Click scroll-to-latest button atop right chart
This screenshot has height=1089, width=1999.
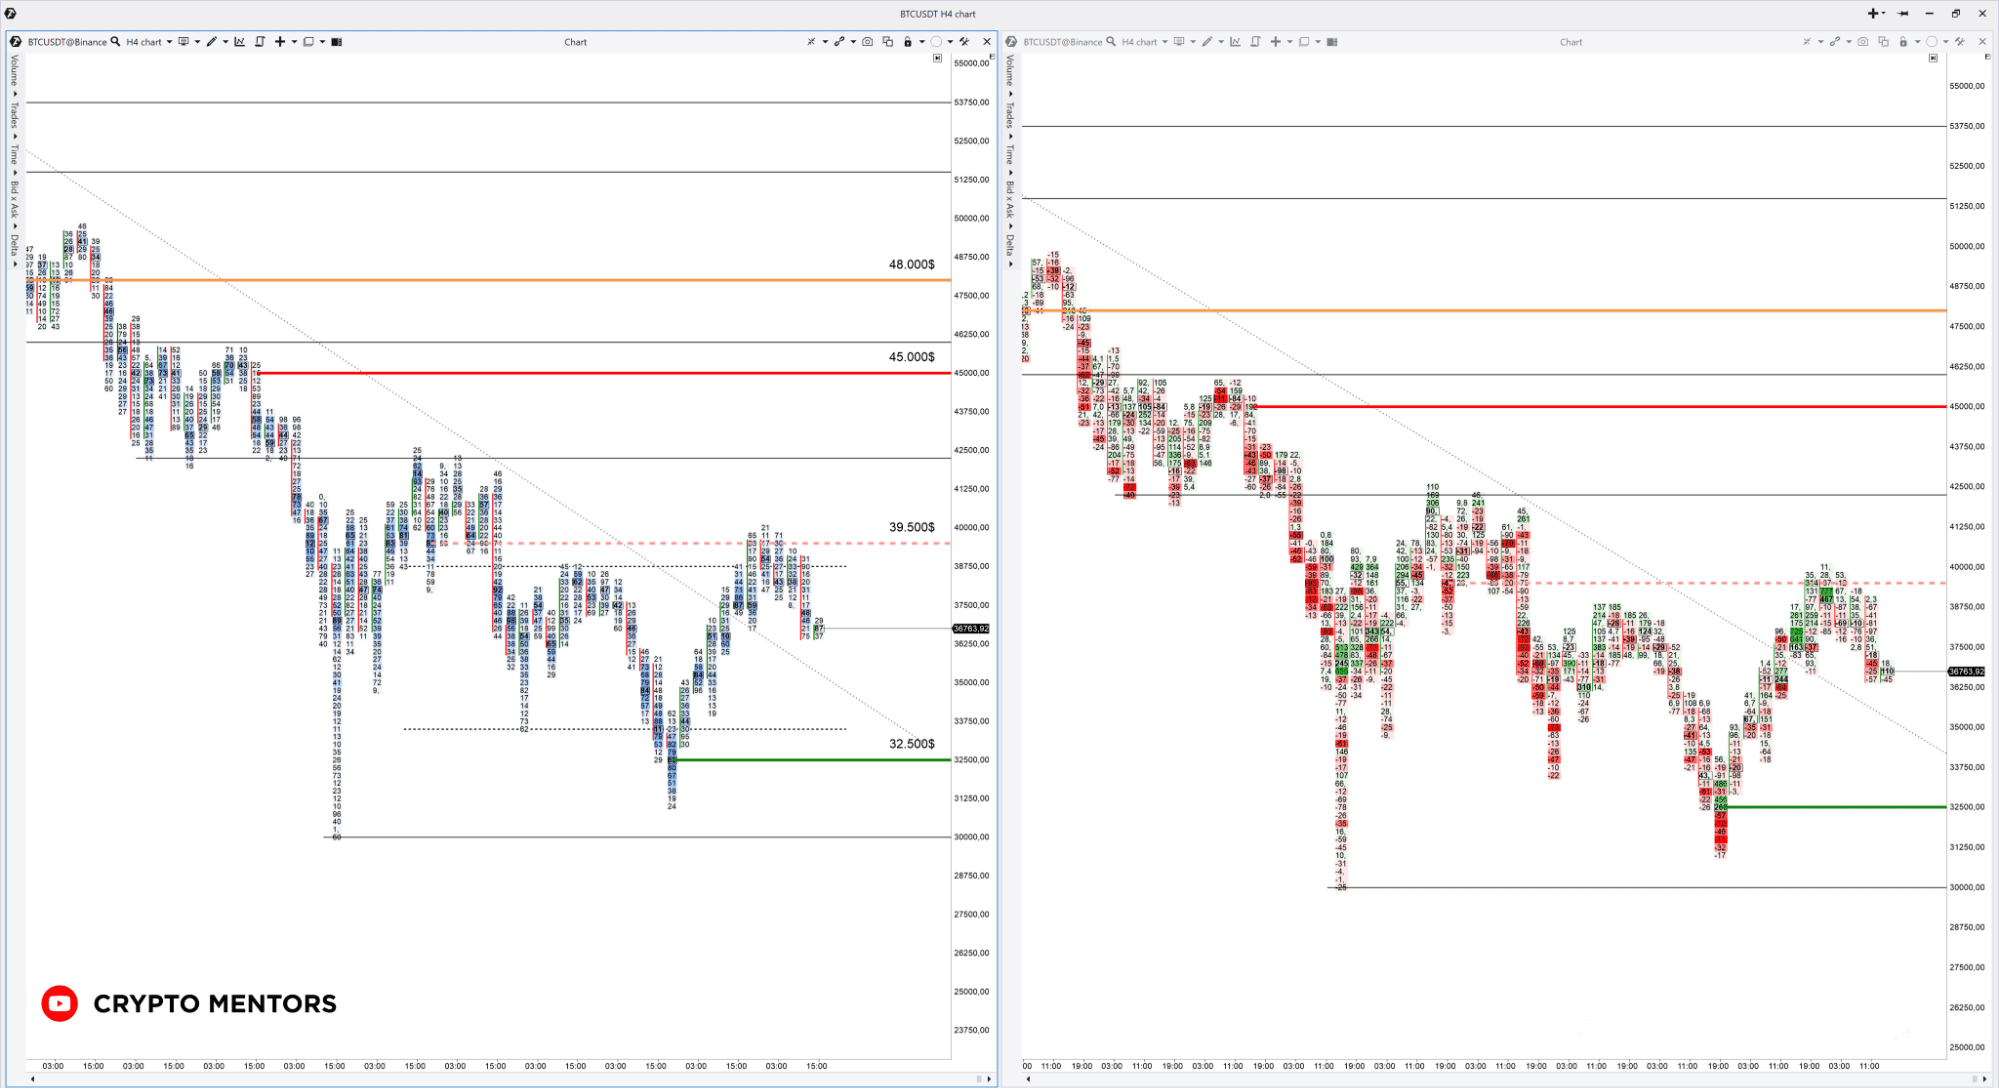pyautogui.click(x=1933, y=58)
